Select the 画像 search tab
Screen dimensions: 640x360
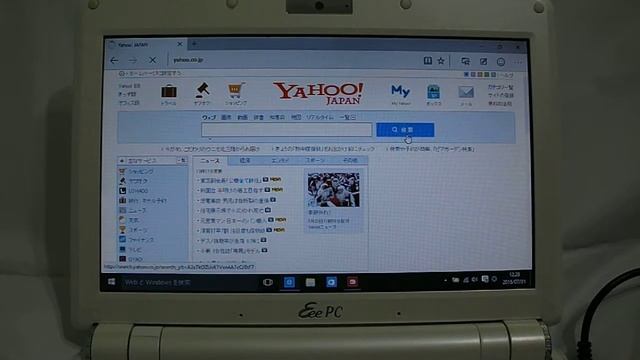[226, 117]
